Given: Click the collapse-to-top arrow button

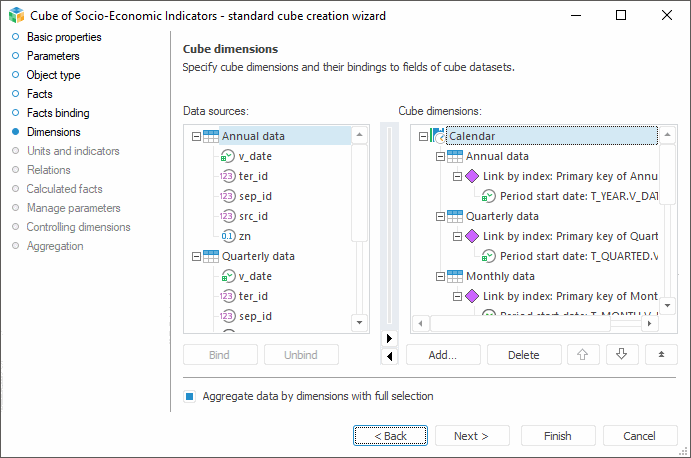Looking at the screenshot, I should [659, 354].
